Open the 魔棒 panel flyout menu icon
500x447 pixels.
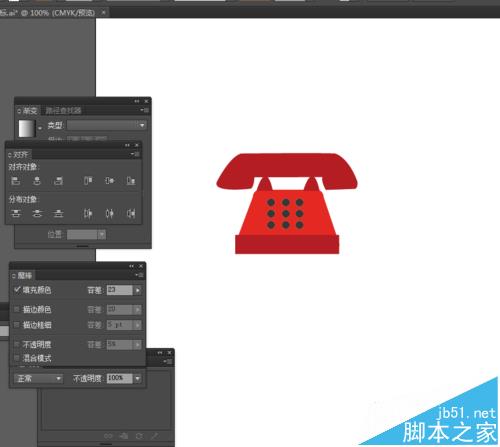coord(139,275)
